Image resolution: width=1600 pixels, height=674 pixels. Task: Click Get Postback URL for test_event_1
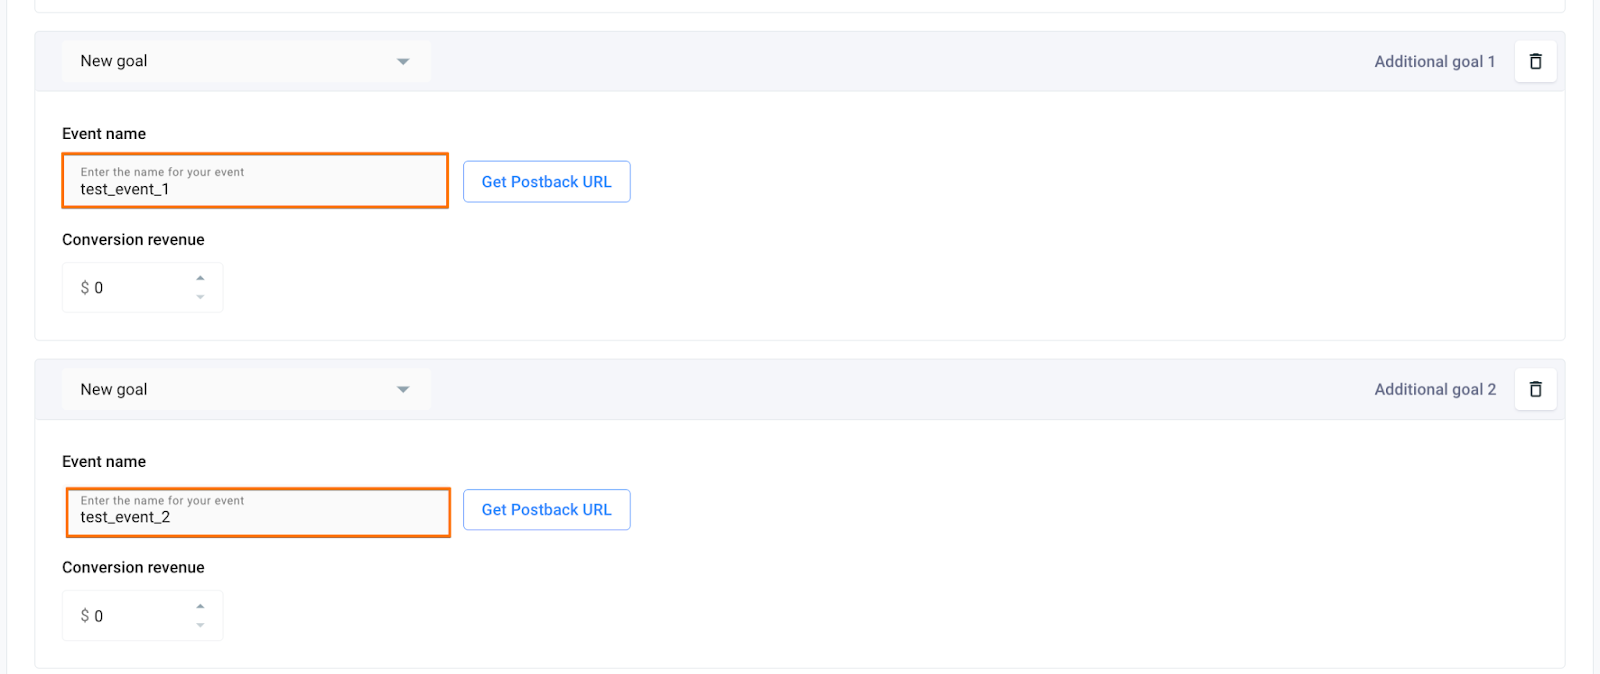coord(546,181)
